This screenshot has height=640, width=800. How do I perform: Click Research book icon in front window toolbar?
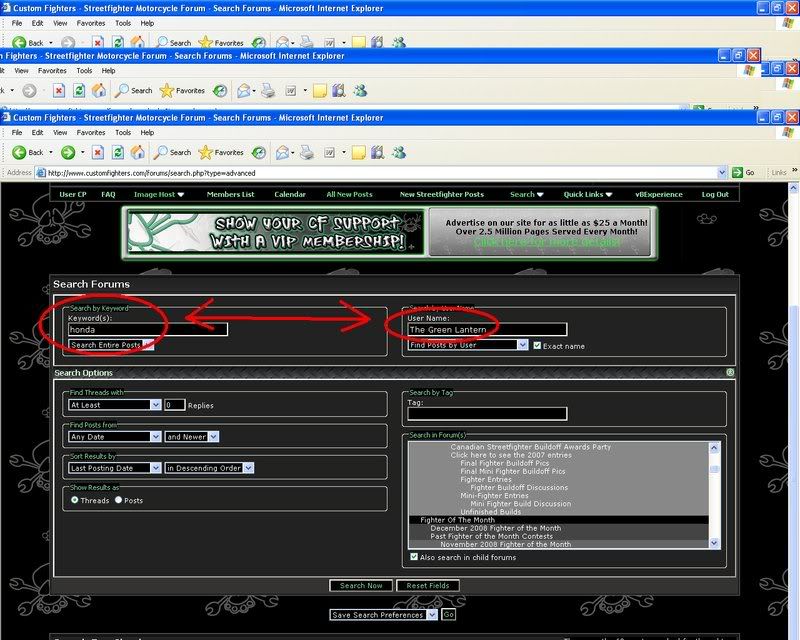[378, 152]
